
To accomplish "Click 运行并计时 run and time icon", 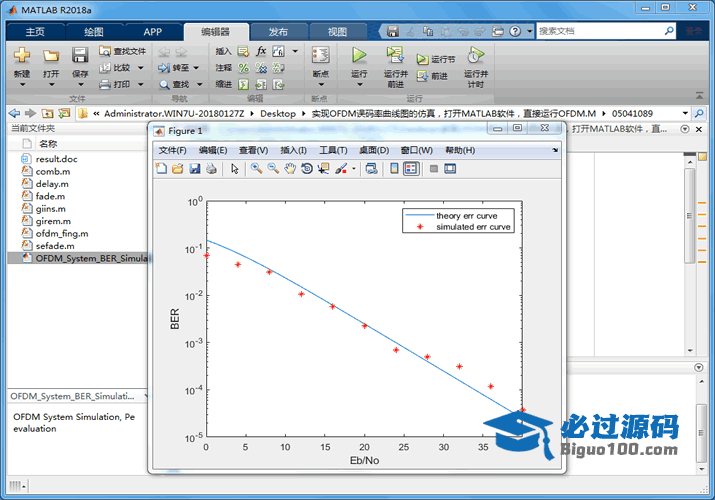I will (x=475, y=56).
